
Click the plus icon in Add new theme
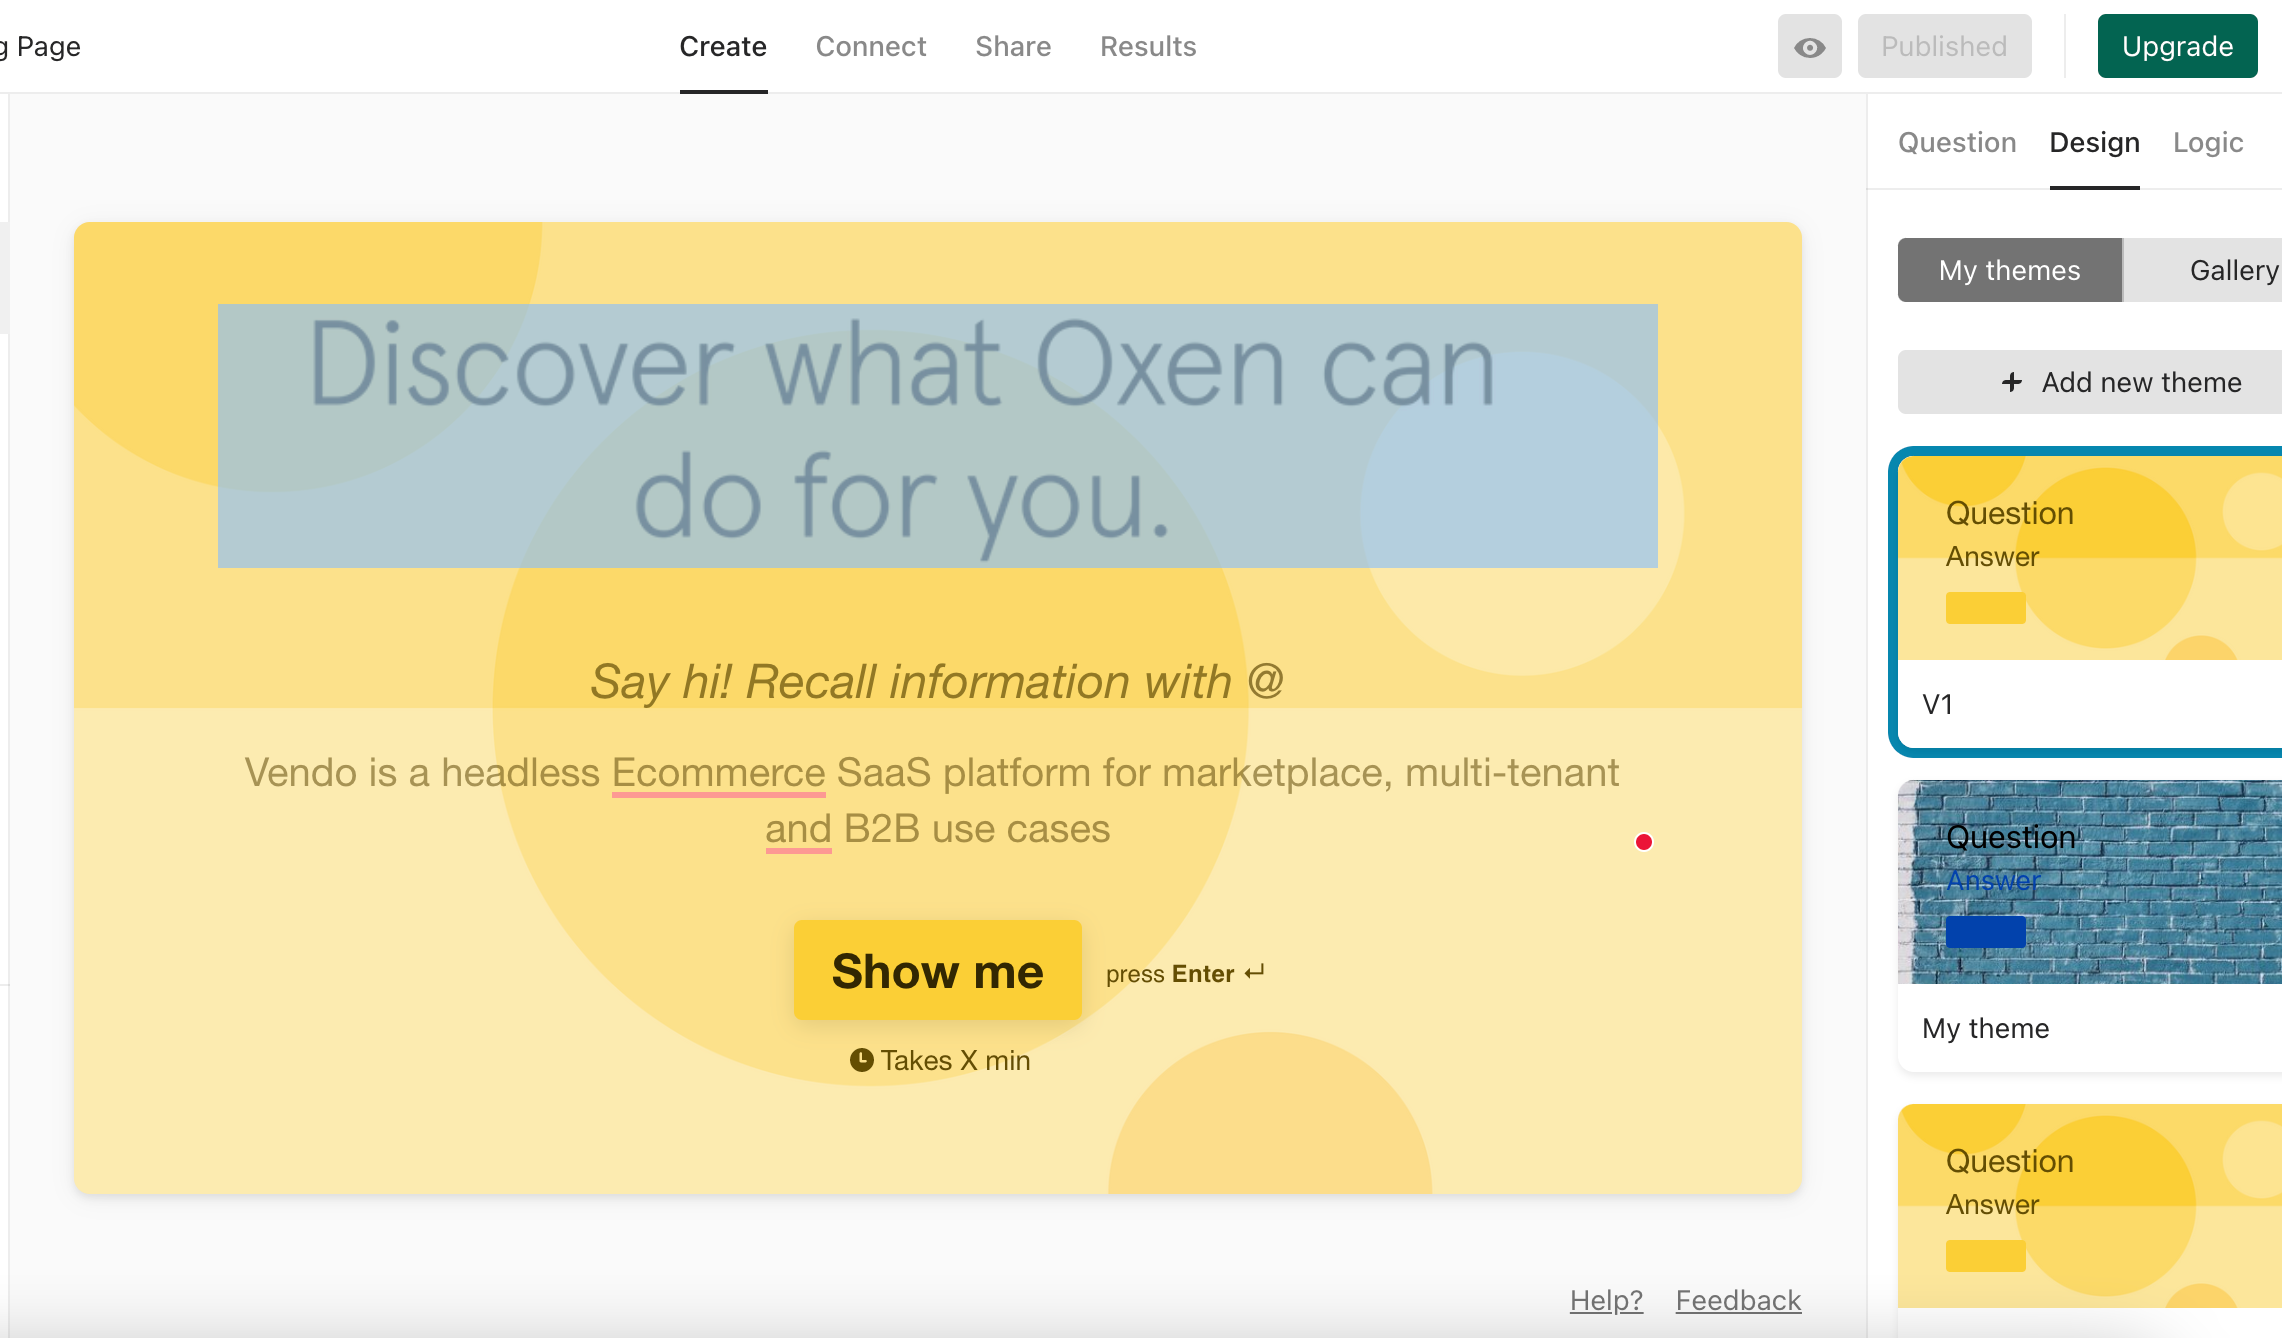click(x=2012, y=382)
